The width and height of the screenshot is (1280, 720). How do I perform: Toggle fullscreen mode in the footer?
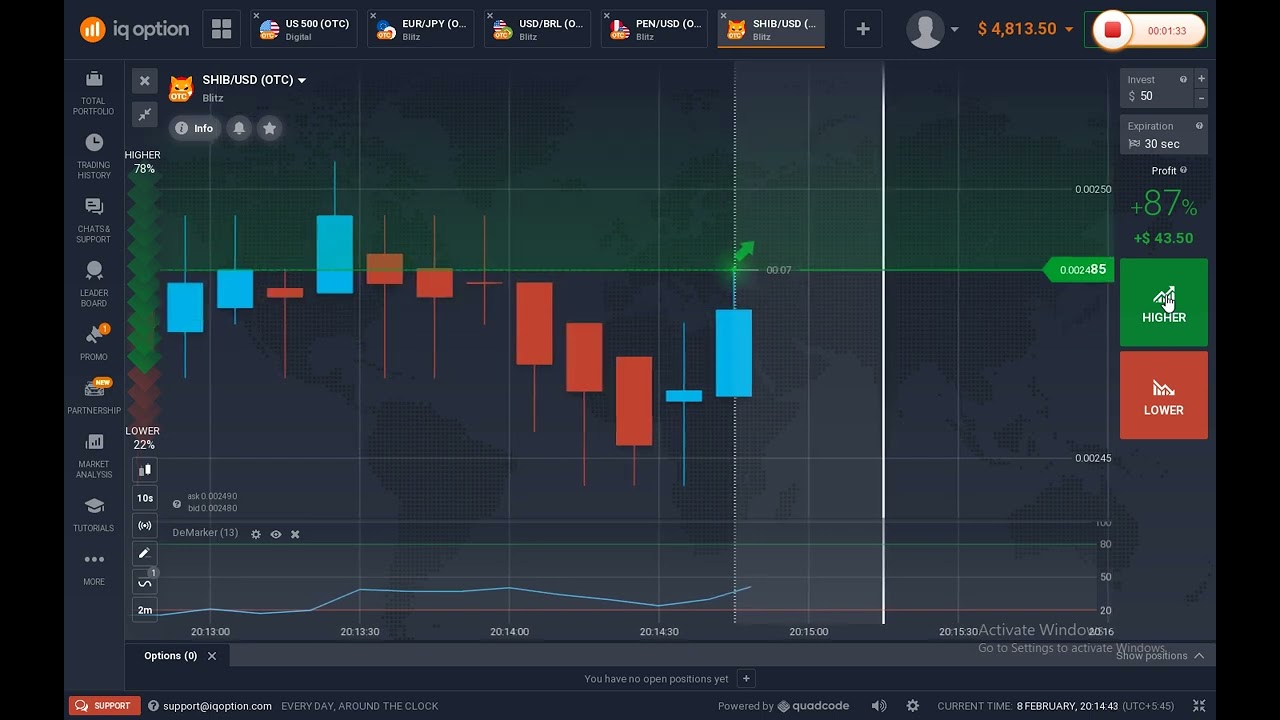[x=1199, y=706]
